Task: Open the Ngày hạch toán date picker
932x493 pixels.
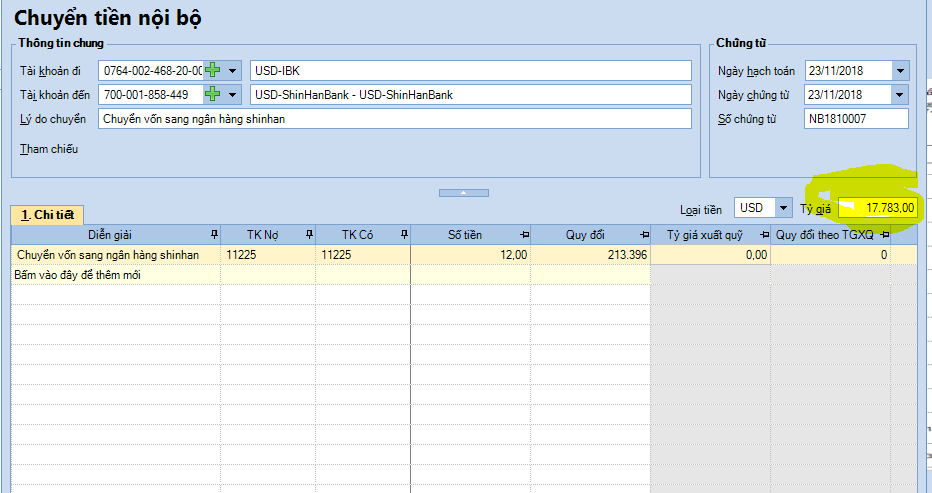Action: (x=900, y=71)
